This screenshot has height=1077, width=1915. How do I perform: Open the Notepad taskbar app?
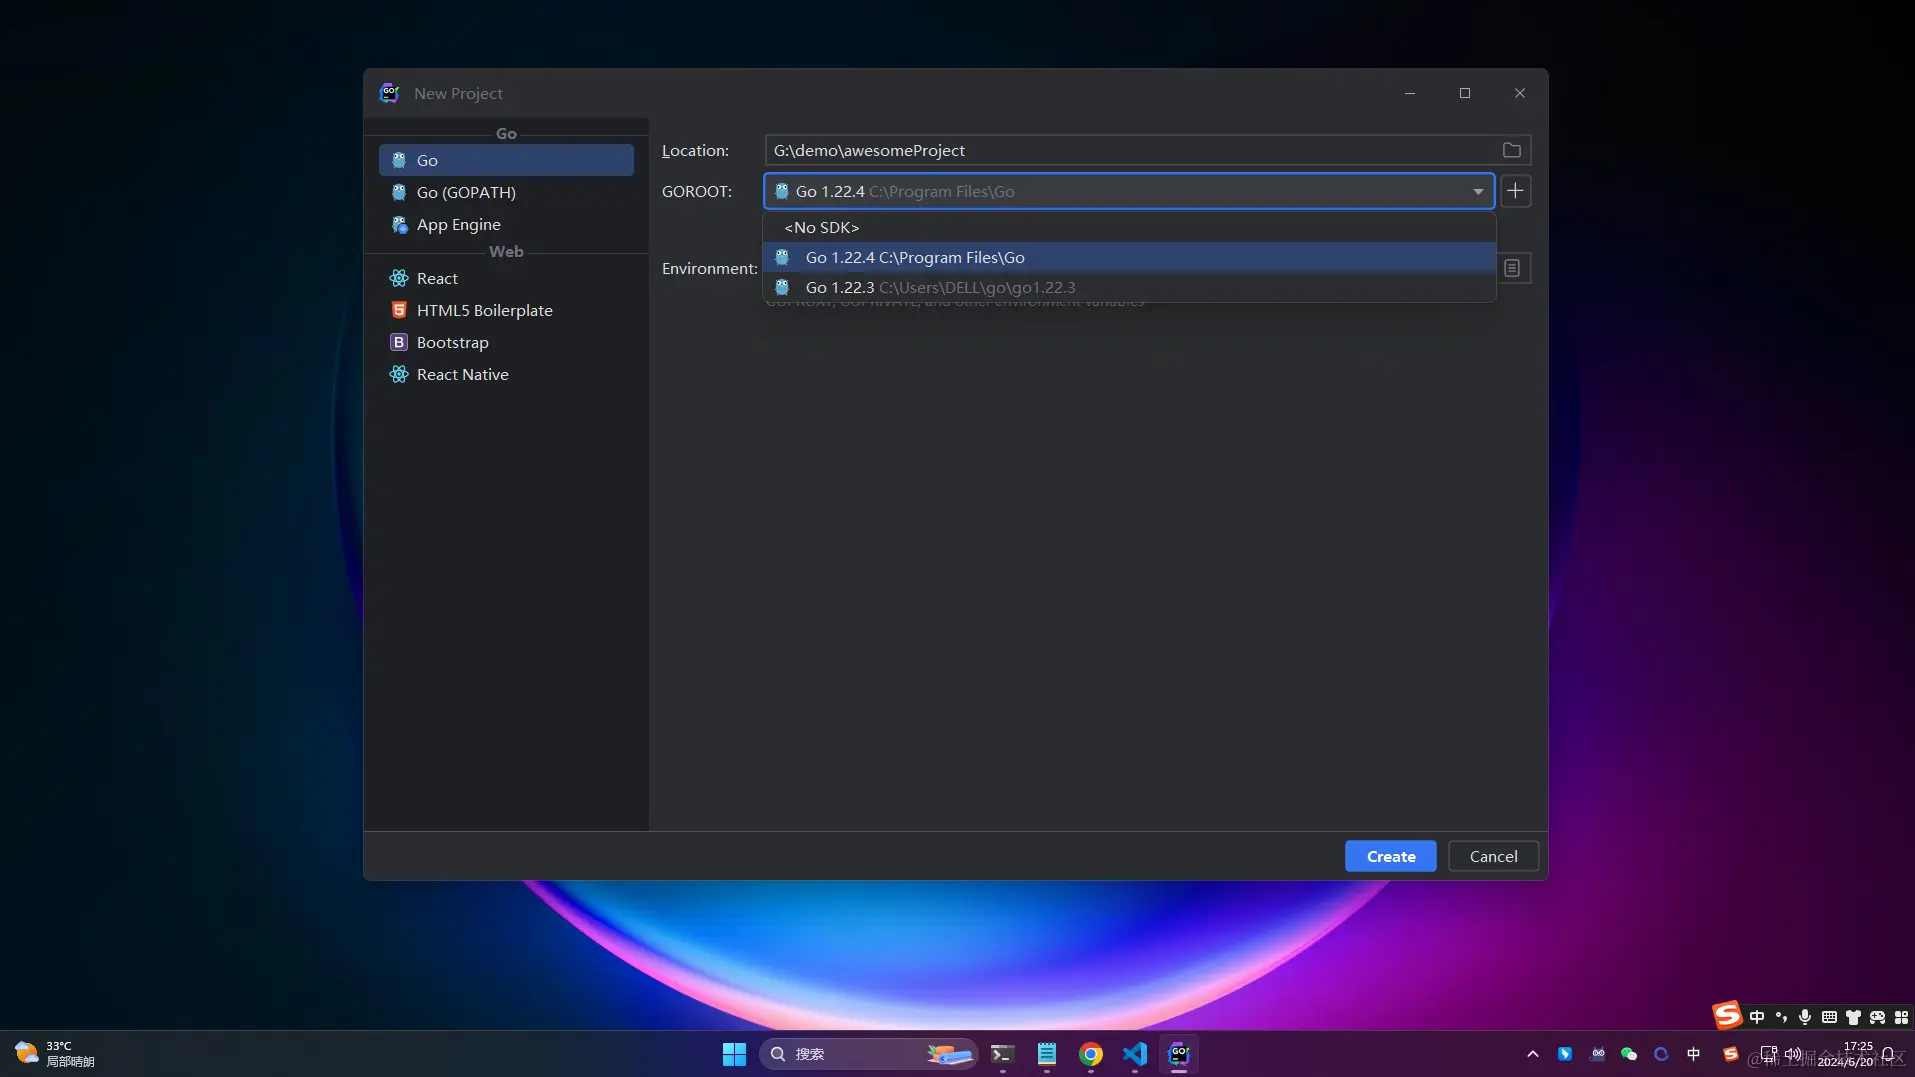click(x=1047, y=1054)
